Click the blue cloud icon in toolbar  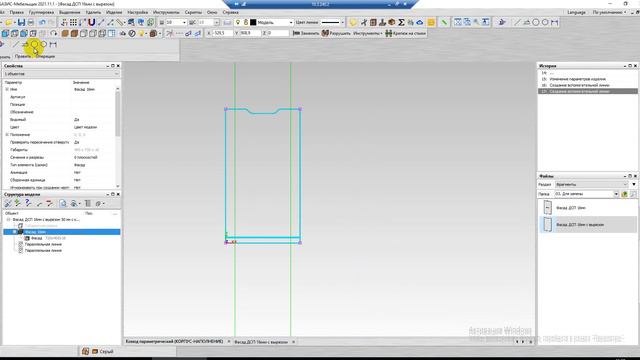tap(419, 22)
